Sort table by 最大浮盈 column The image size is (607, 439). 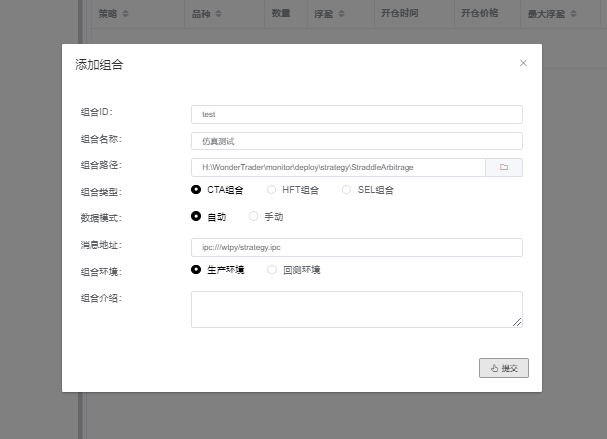(573, 14)
